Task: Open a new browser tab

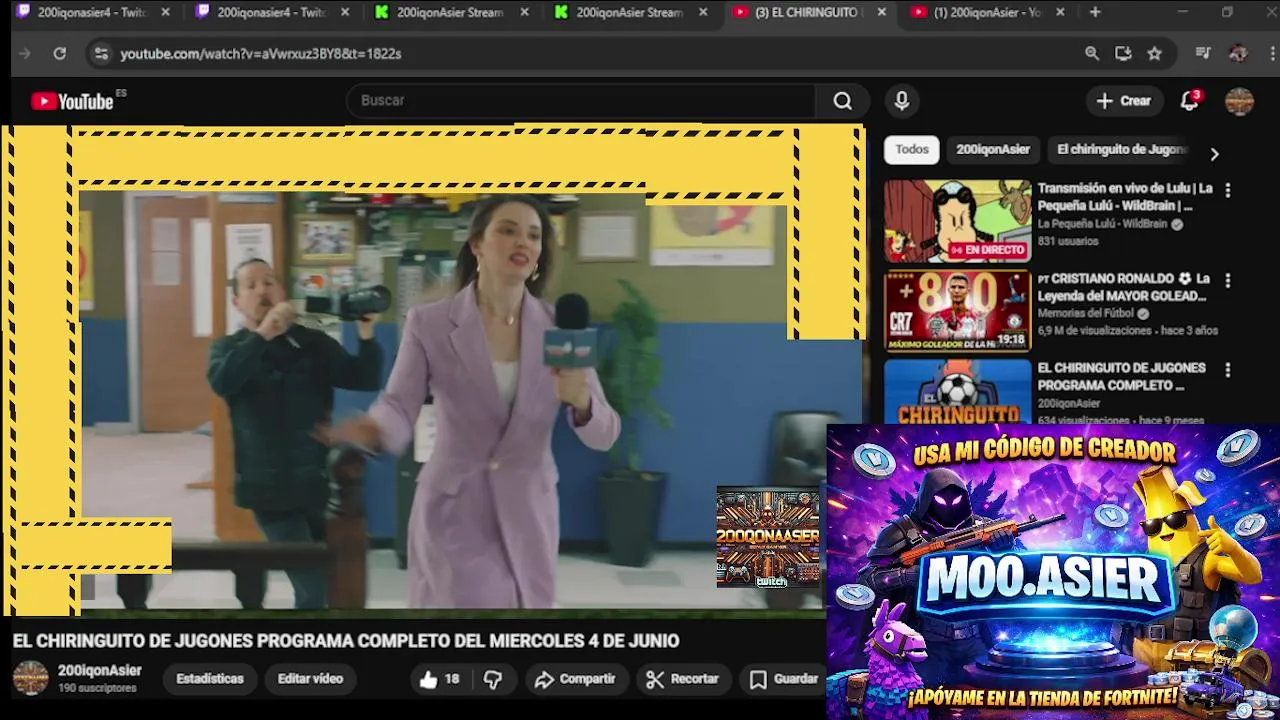Action: [x=1095, y=12]
